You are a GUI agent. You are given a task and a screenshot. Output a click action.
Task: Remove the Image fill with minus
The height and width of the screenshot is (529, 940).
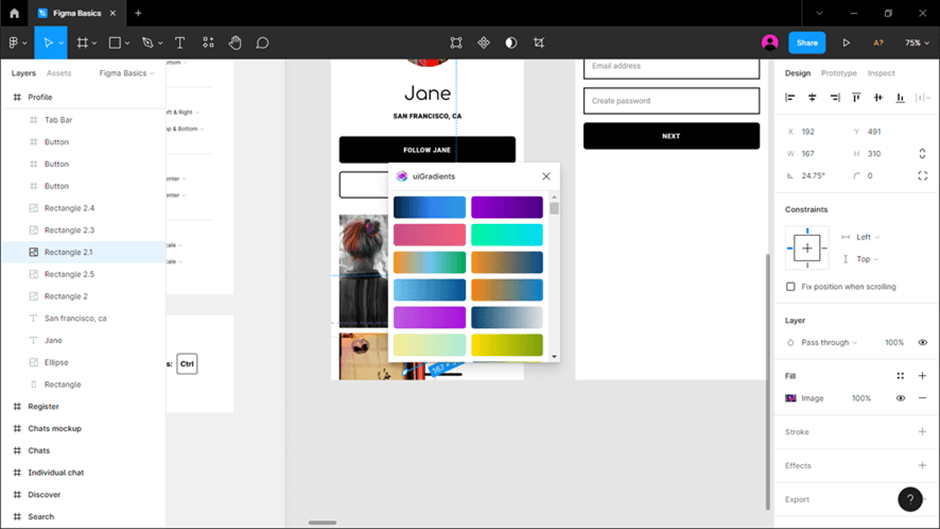point(922,398)
